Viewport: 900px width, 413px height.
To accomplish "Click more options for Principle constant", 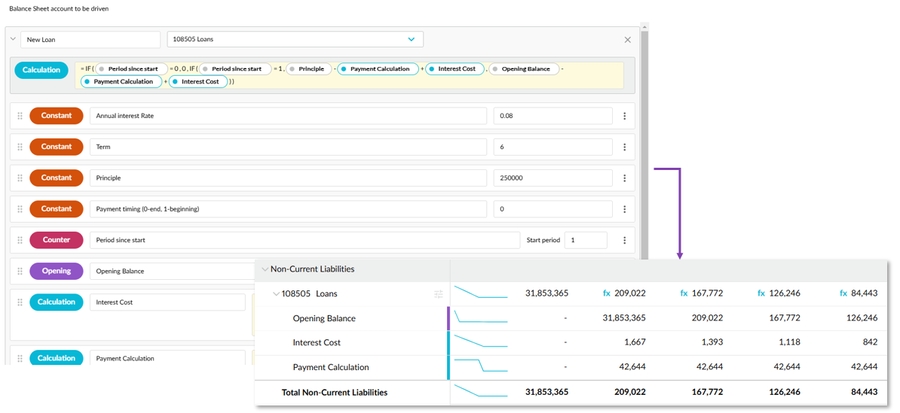I will (x=625, y=178).
